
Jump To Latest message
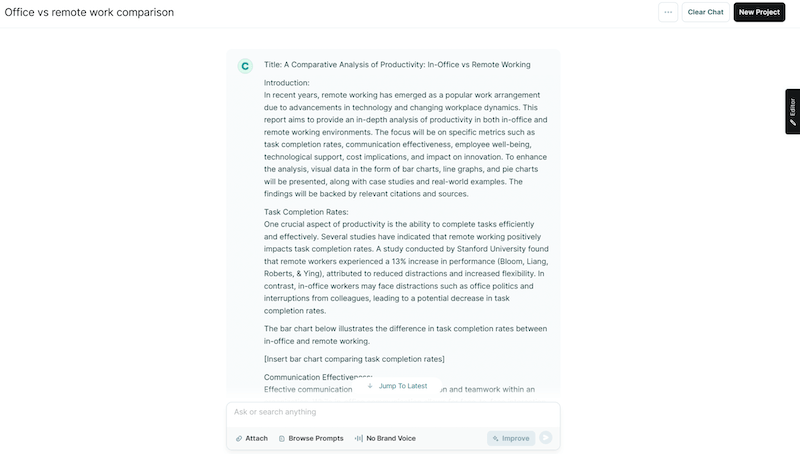tap(402, 386)
